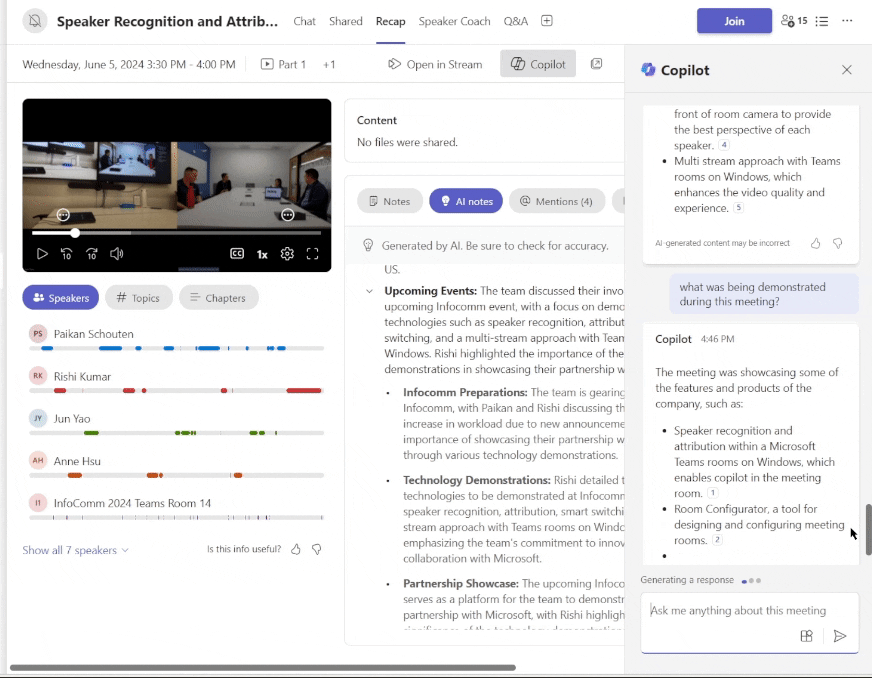Open the Shared tab

click(345, 21)
